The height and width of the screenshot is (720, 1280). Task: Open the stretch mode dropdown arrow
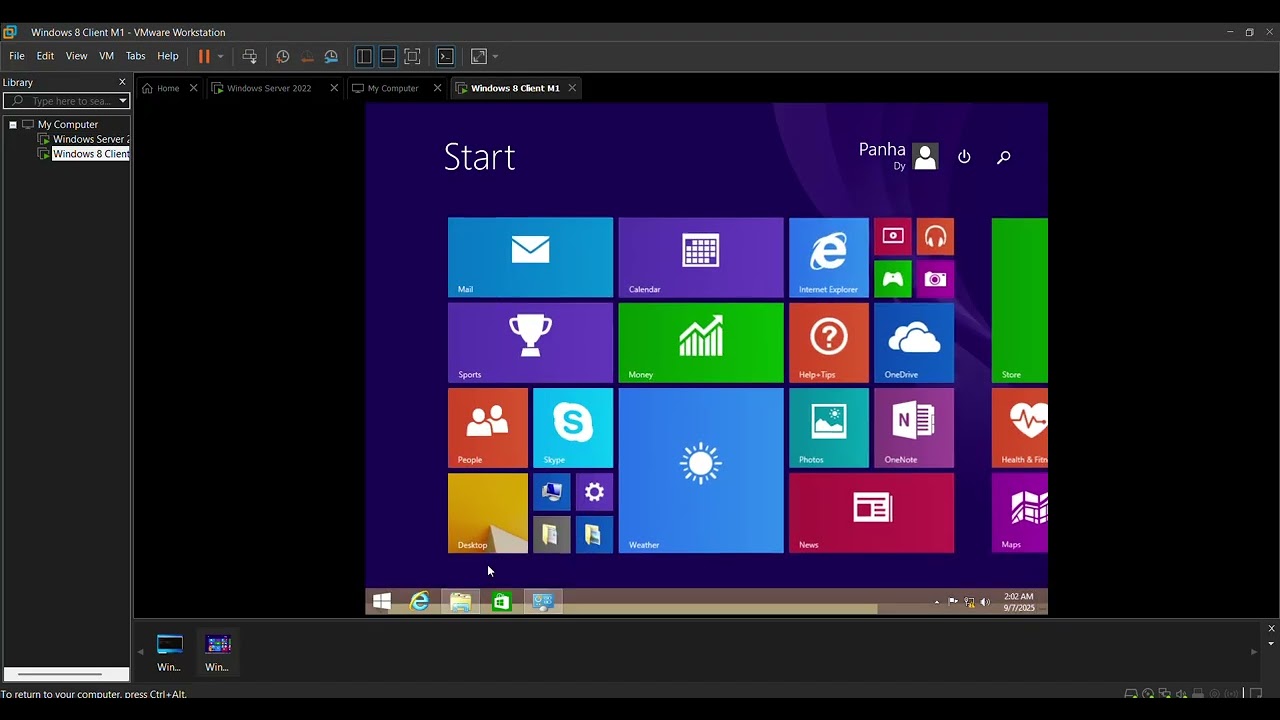coord(495,56)
